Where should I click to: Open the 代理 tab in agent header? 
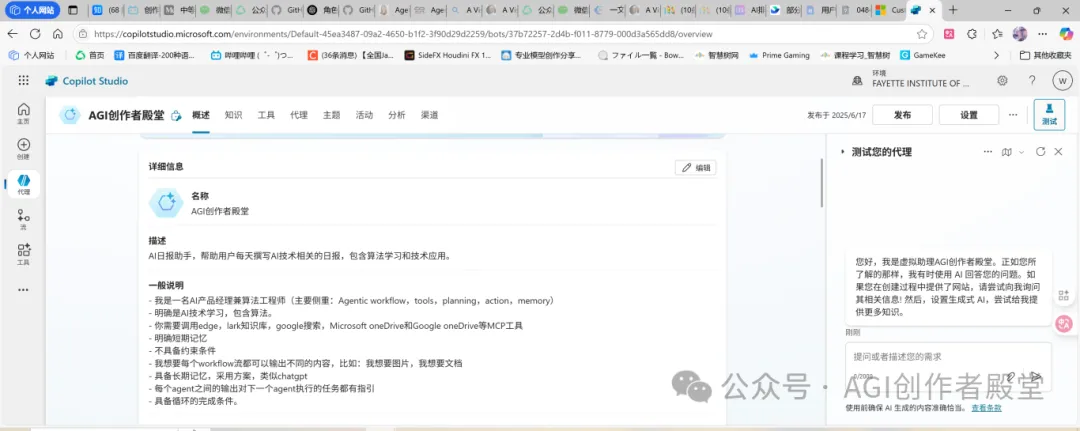(x=299, y=115)
